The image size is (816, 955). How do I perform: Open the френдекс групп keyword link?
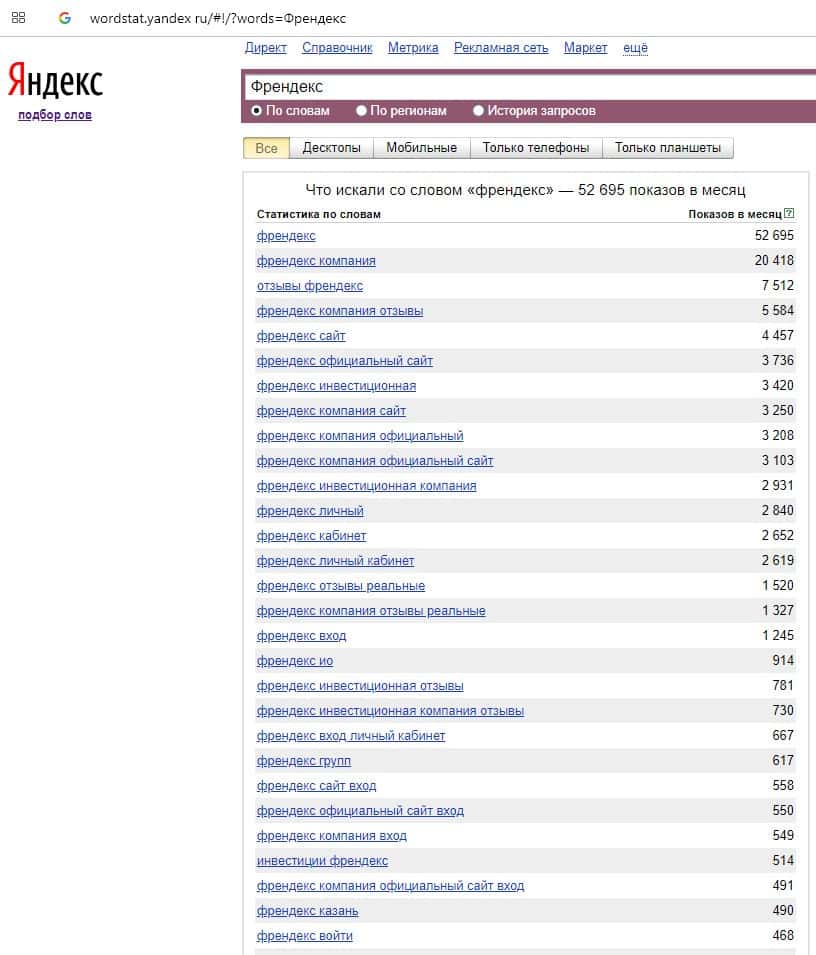click(x=304, y=760)
